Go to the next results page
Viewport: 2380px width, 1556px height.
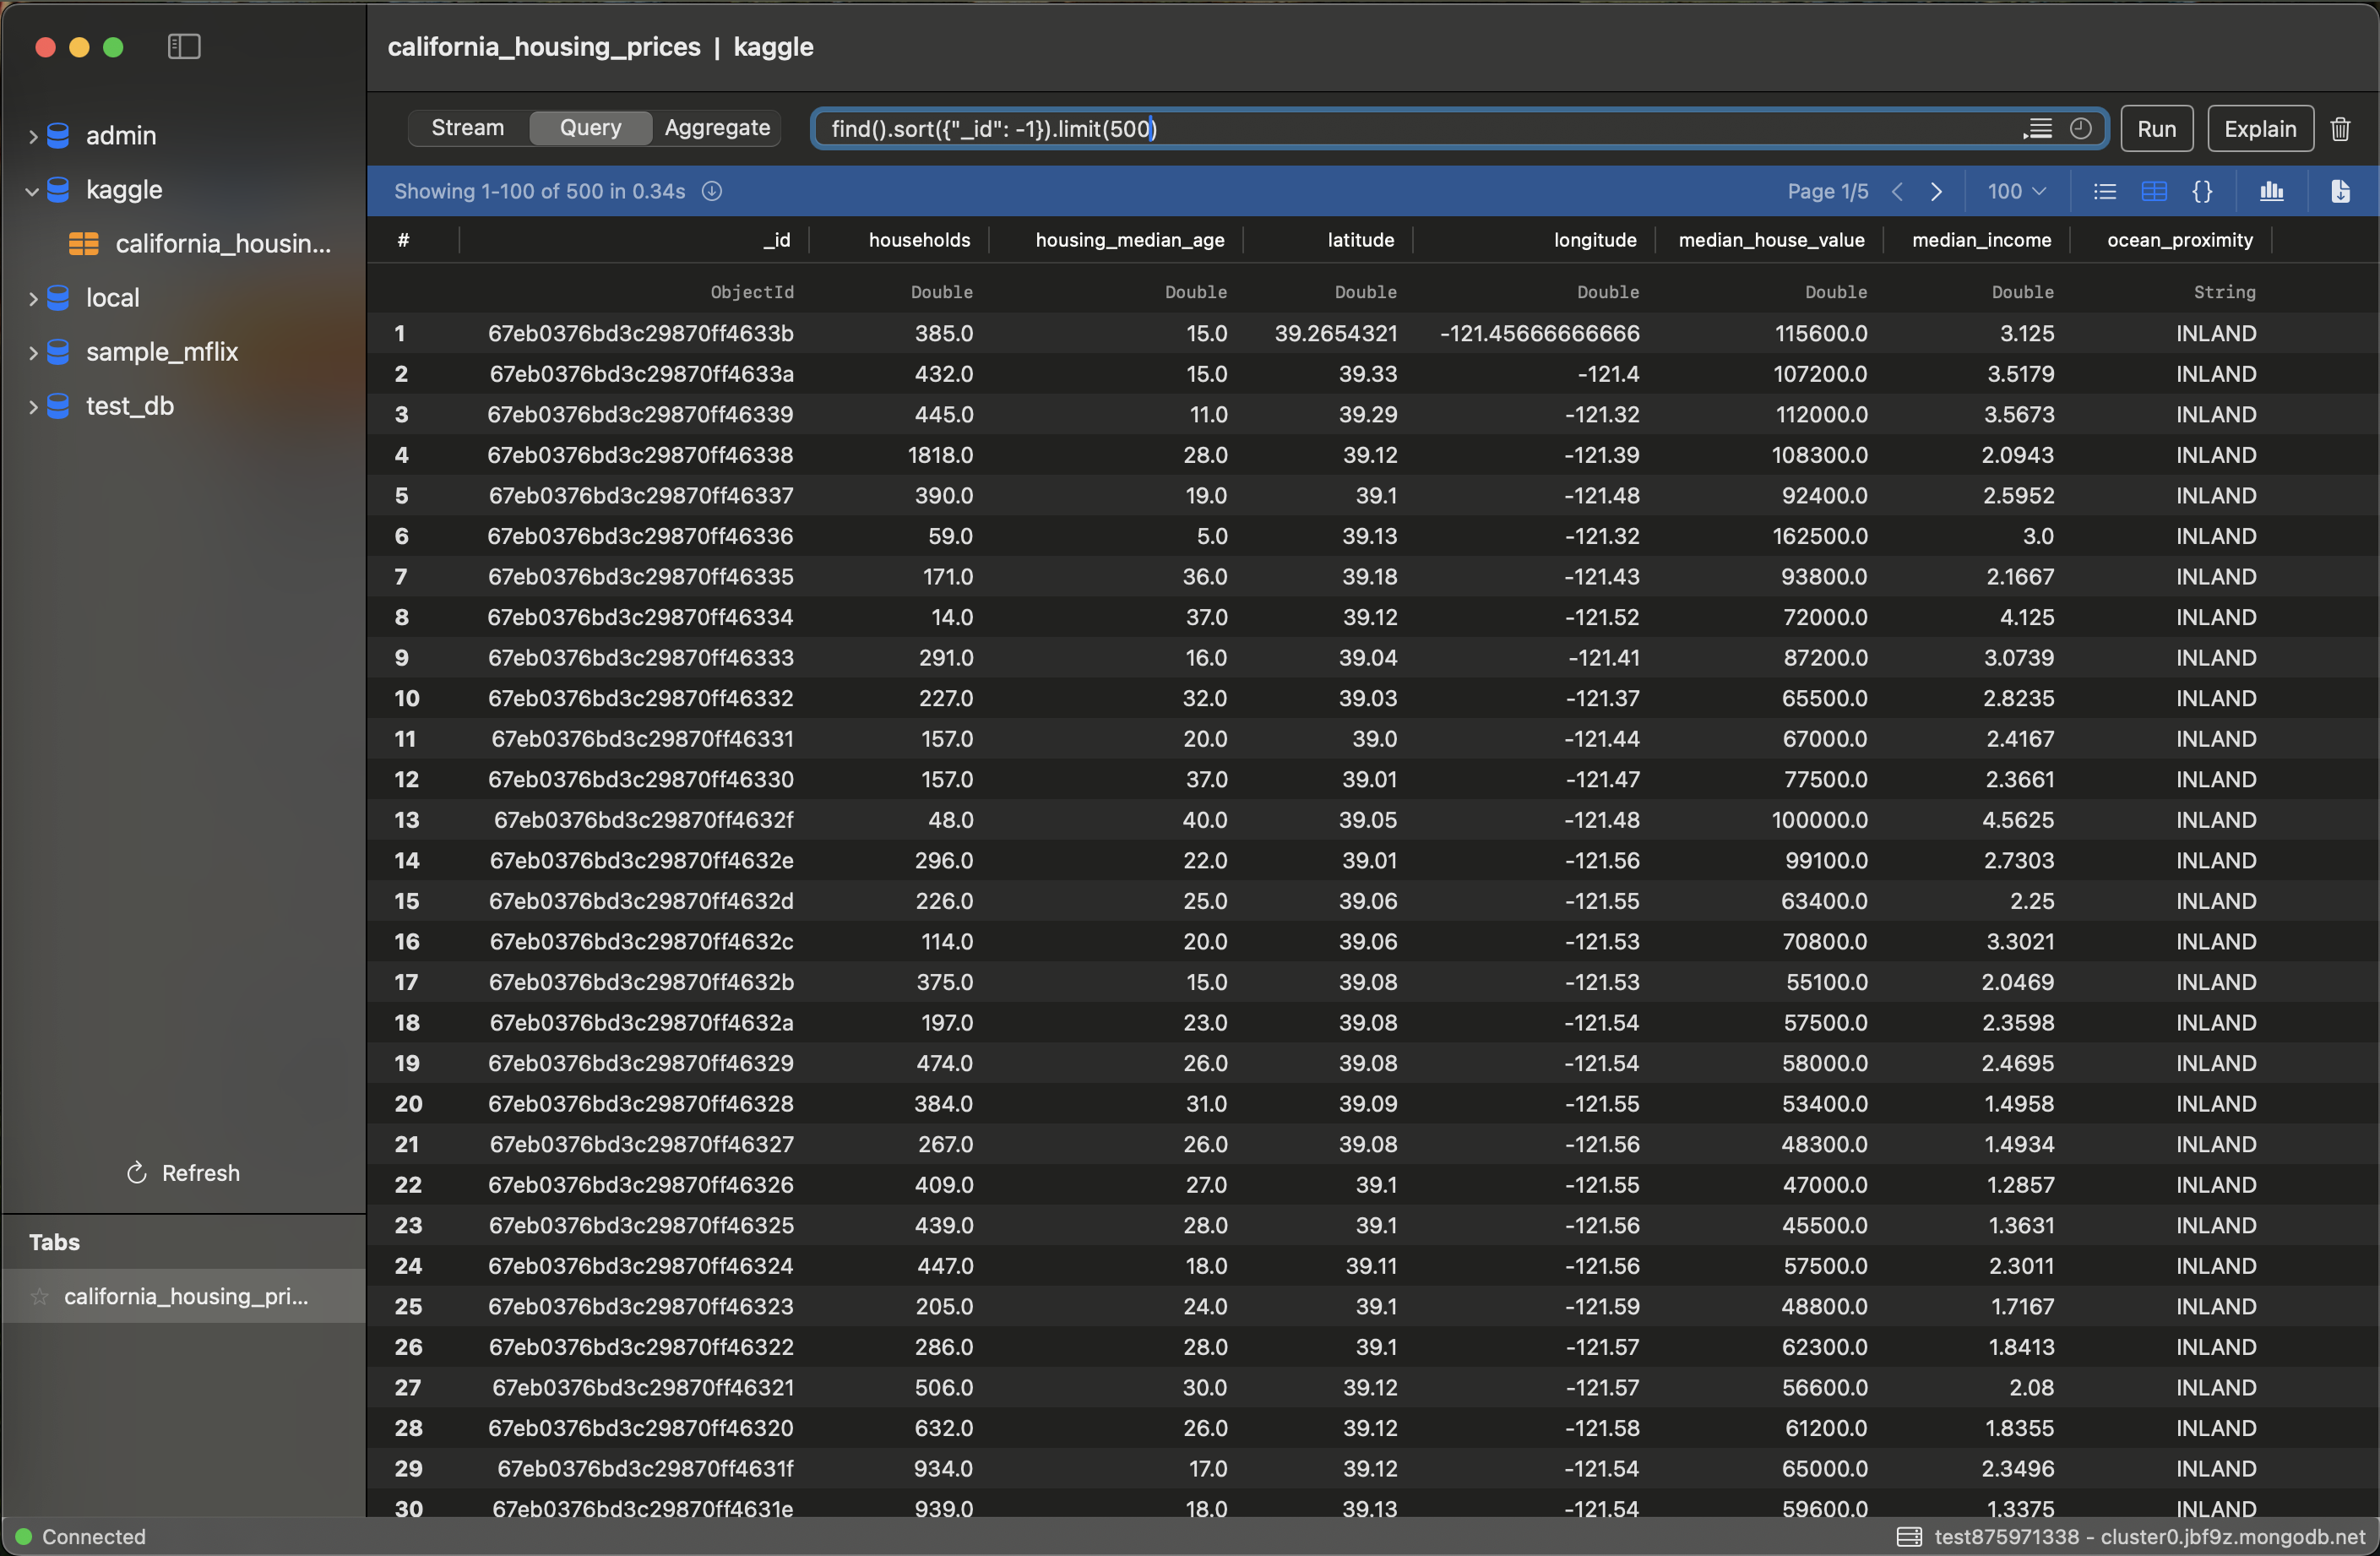(x=1937, y=191)
